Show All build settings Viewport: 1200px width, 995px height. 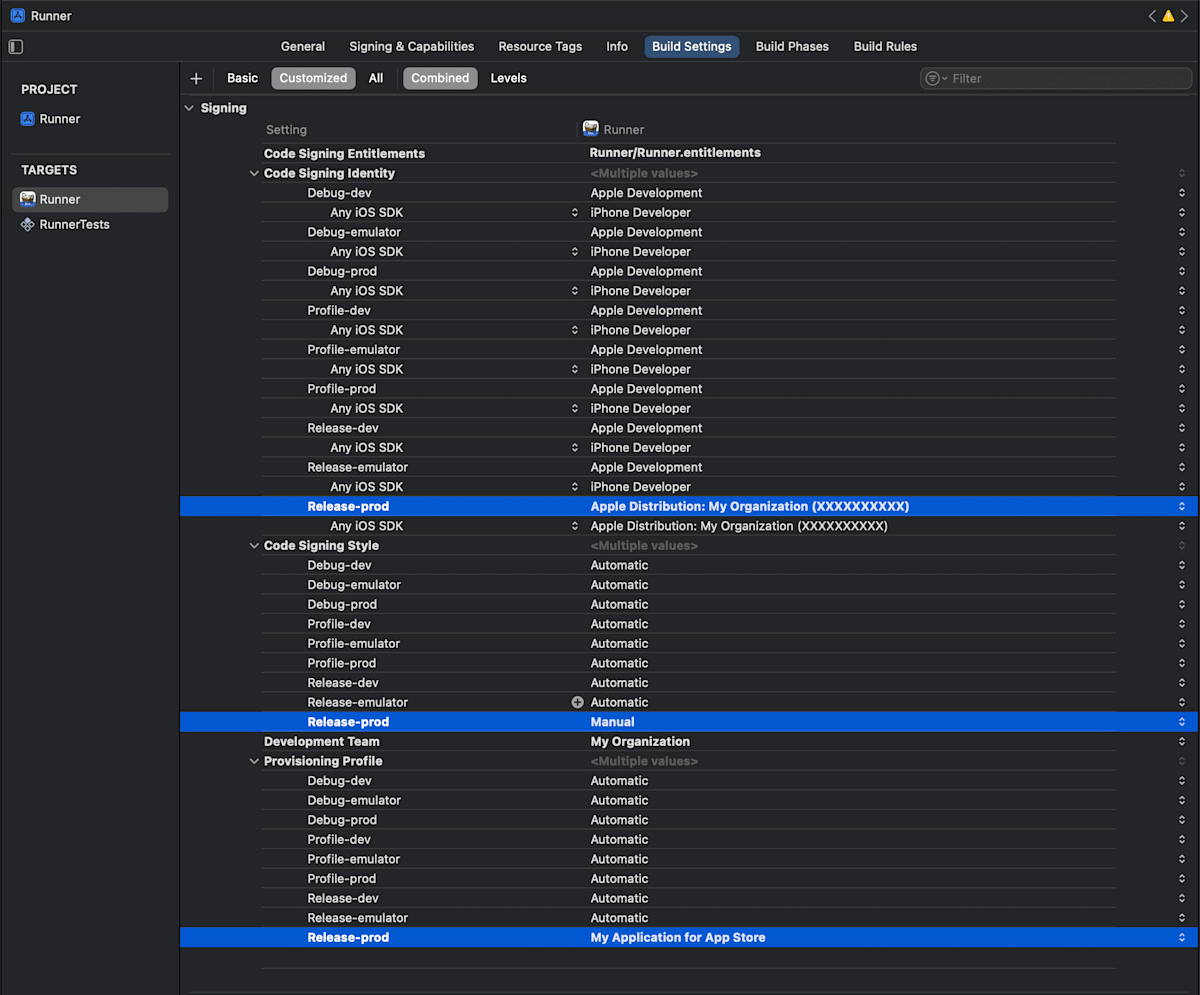pos(376,78)
